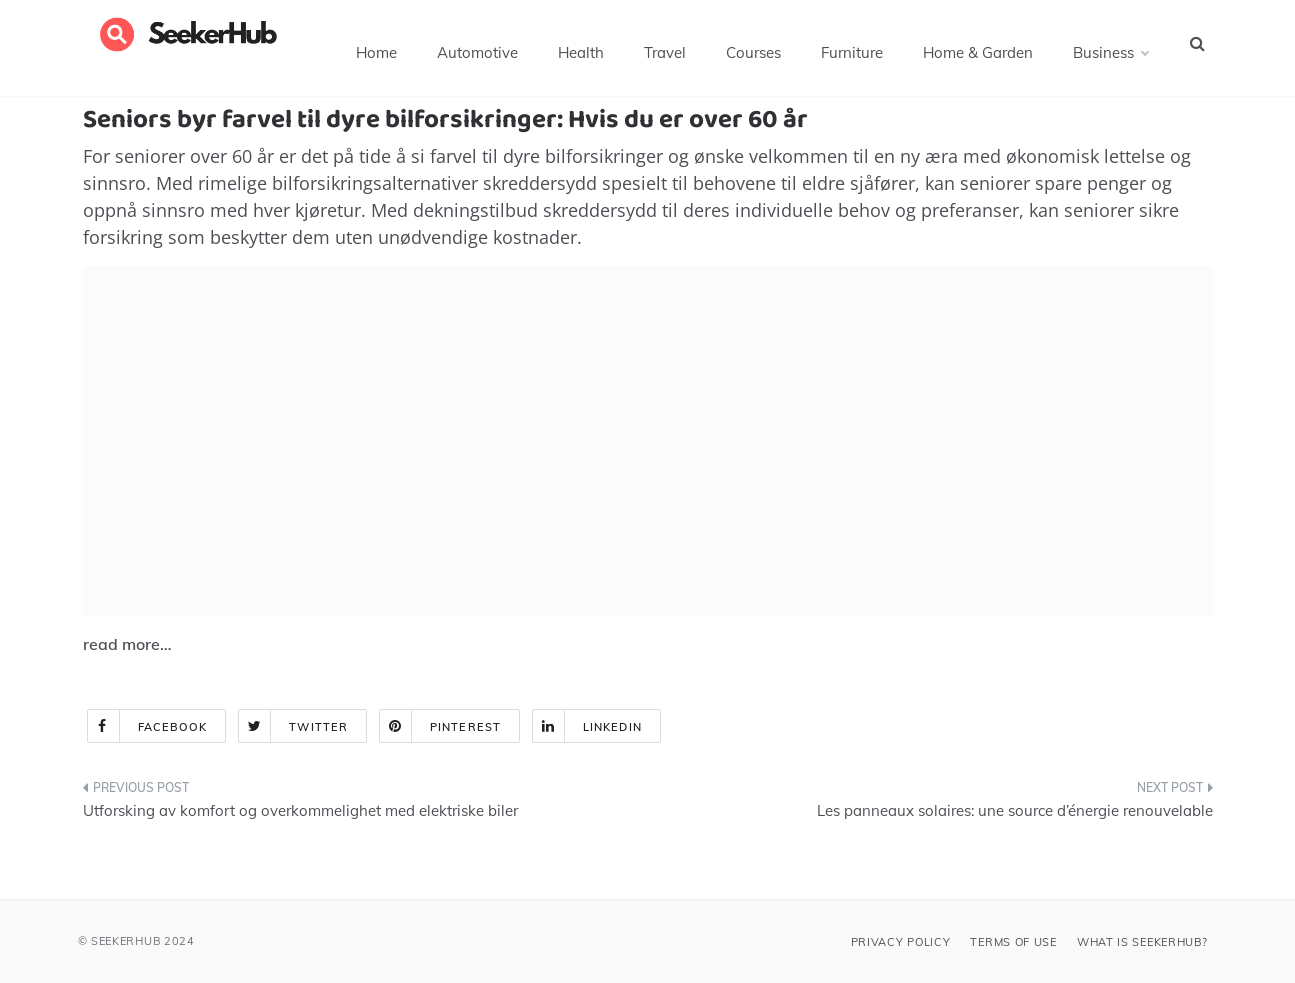Open the Privacy Policy footer link

point(901,942)
